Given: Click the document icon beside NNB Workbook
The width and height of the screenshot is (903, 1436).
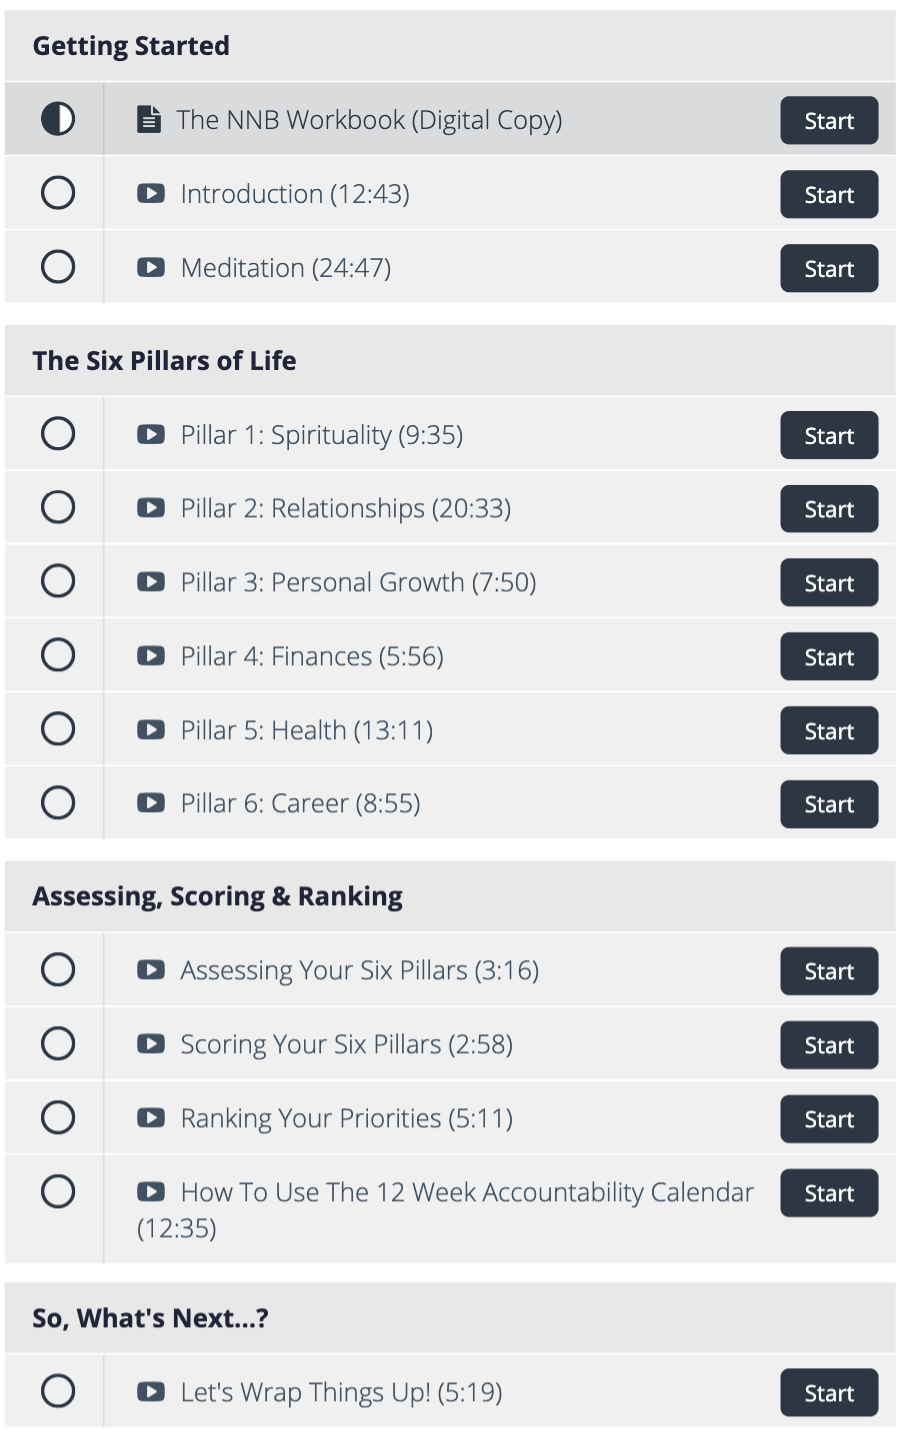Looking at the screenshot, I should (149, 120).
